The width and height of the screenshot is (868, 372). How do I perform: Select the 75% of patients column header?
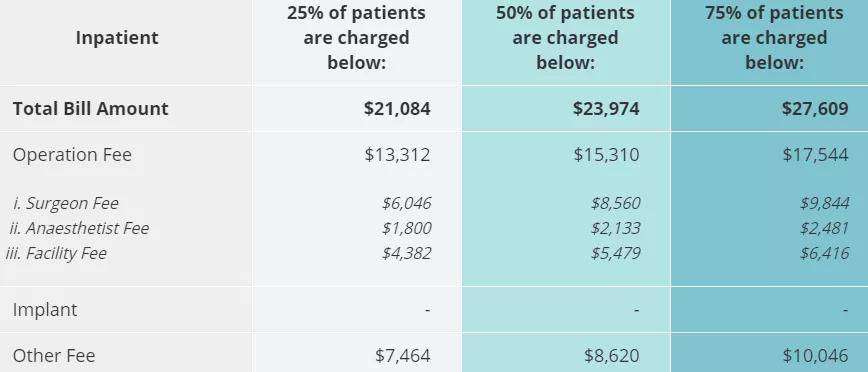(774, 38)
